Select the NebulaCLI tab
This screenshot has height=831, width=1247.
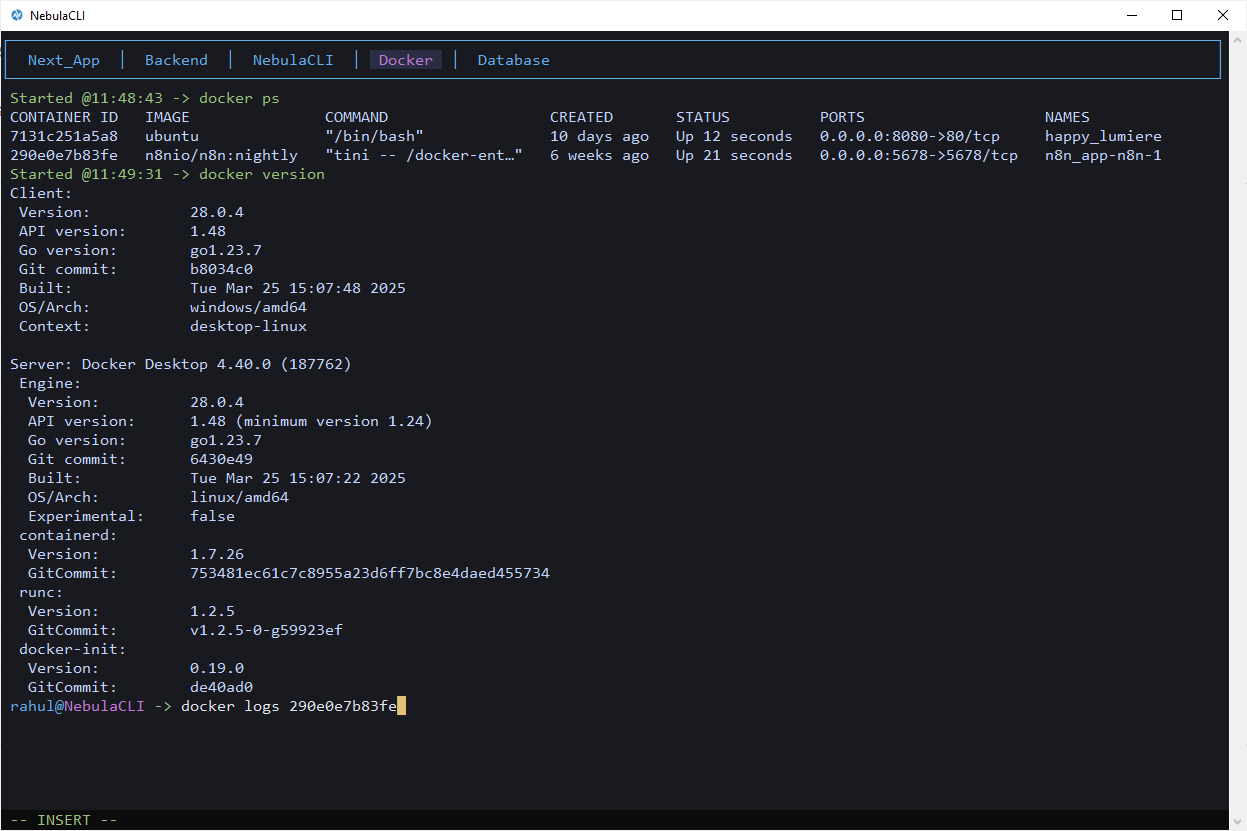pyautogui.click(x=293, y=60)
